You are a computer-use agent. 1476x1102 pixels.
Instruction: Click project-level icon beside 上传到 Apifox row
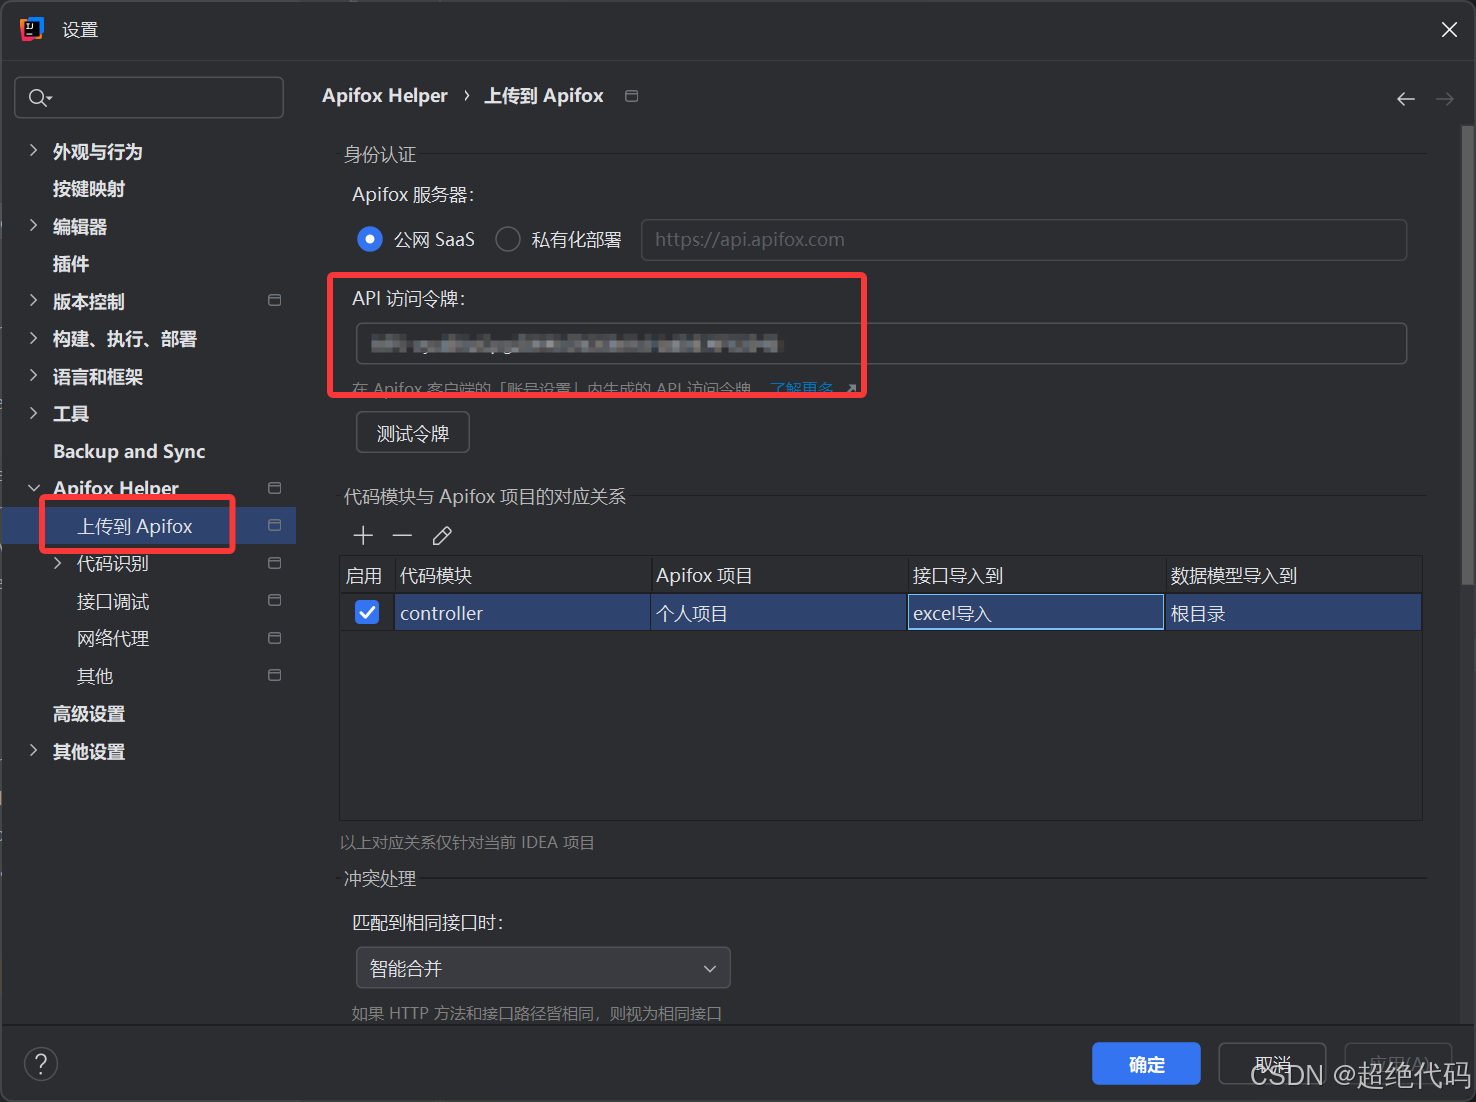(275, 525)
